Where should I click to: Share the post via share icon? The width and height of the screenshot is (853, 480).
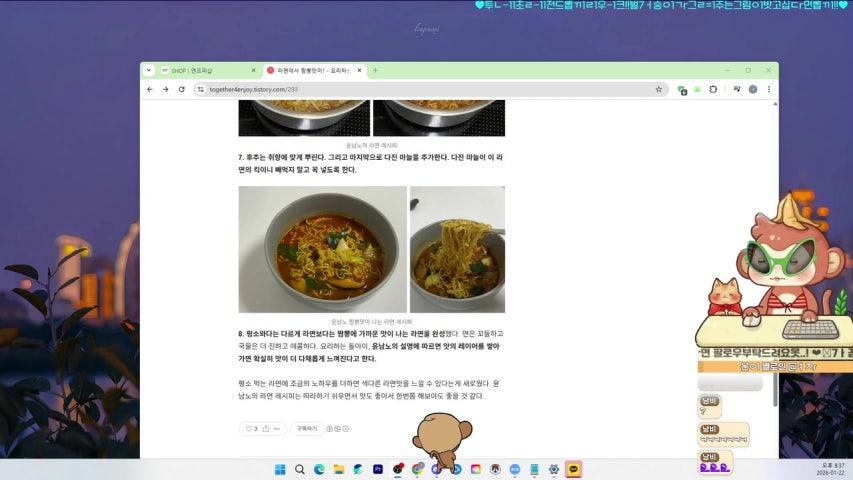click(x=265, y=429)
